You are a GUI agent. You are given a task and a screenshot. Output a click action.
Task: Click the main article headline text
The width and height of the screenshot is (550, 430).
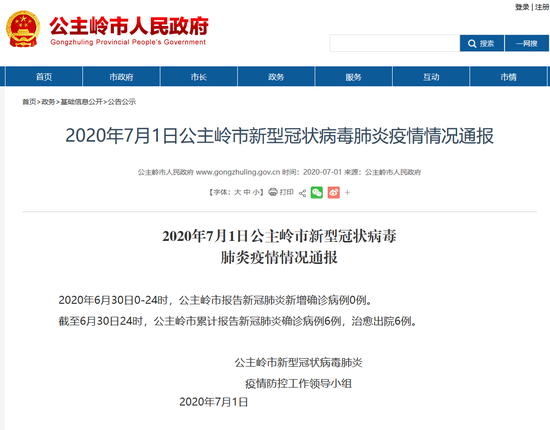280,136
